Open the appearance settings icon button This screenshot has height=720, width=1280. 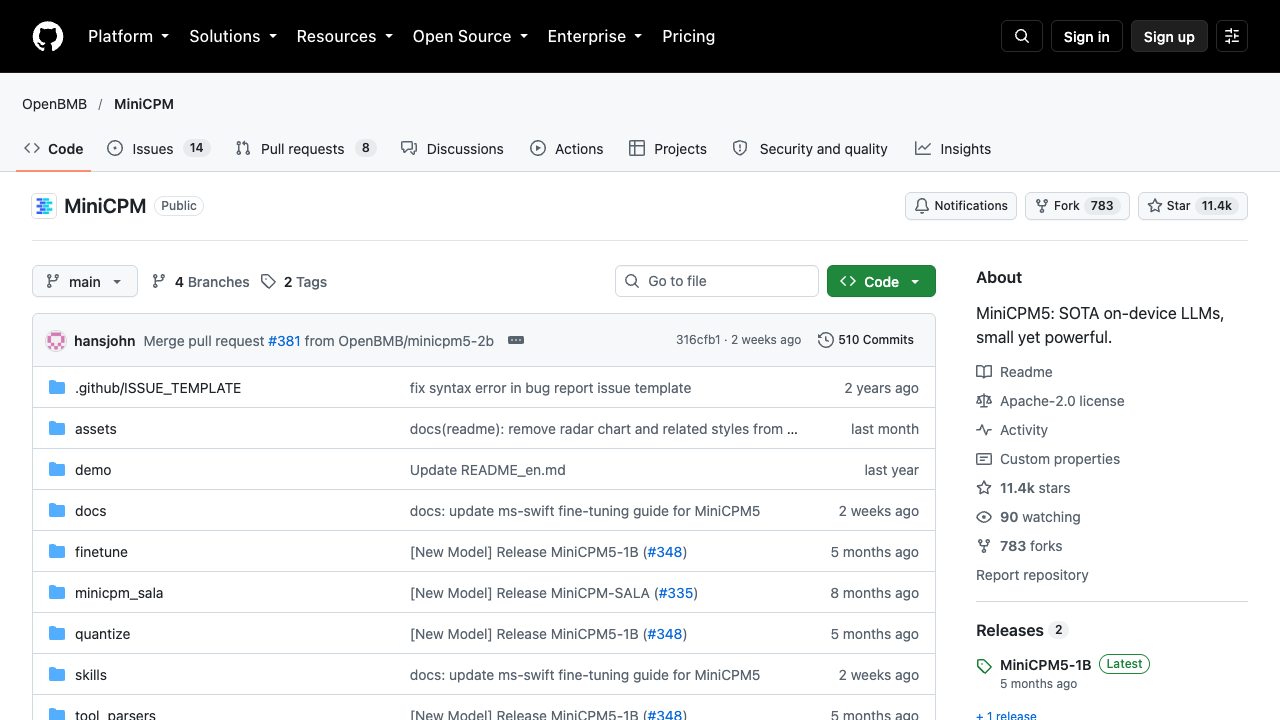[1232, 36]
